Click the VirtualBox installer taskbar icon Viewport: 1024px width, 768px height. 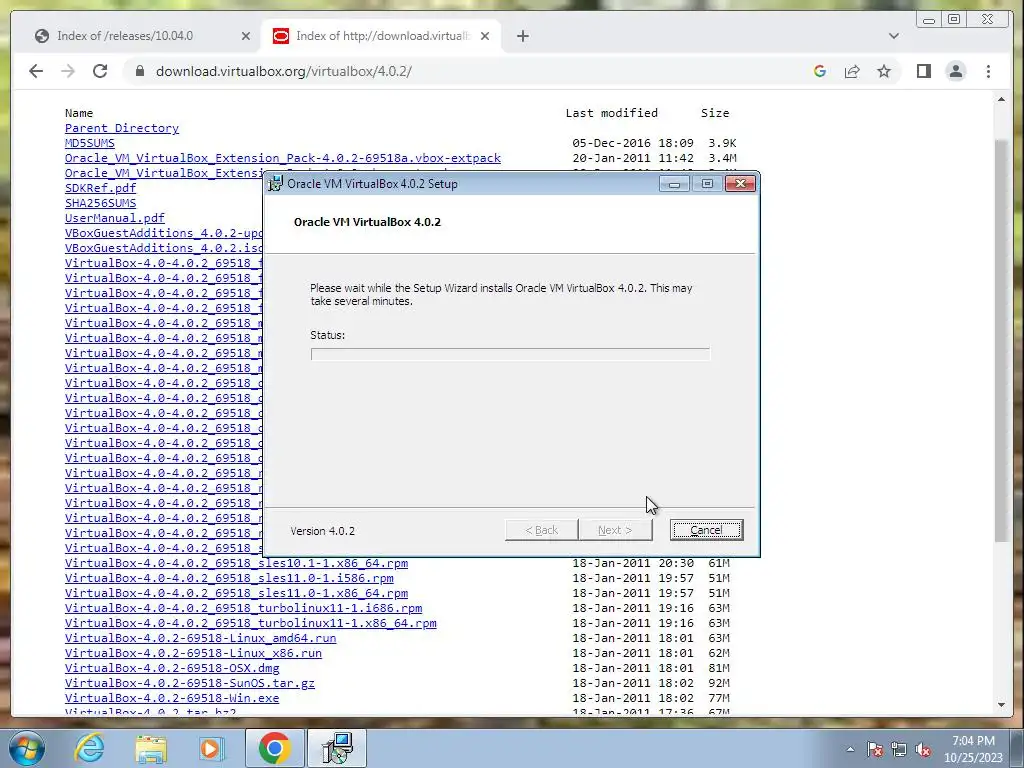pyautogui.click(x=337, y=748)
